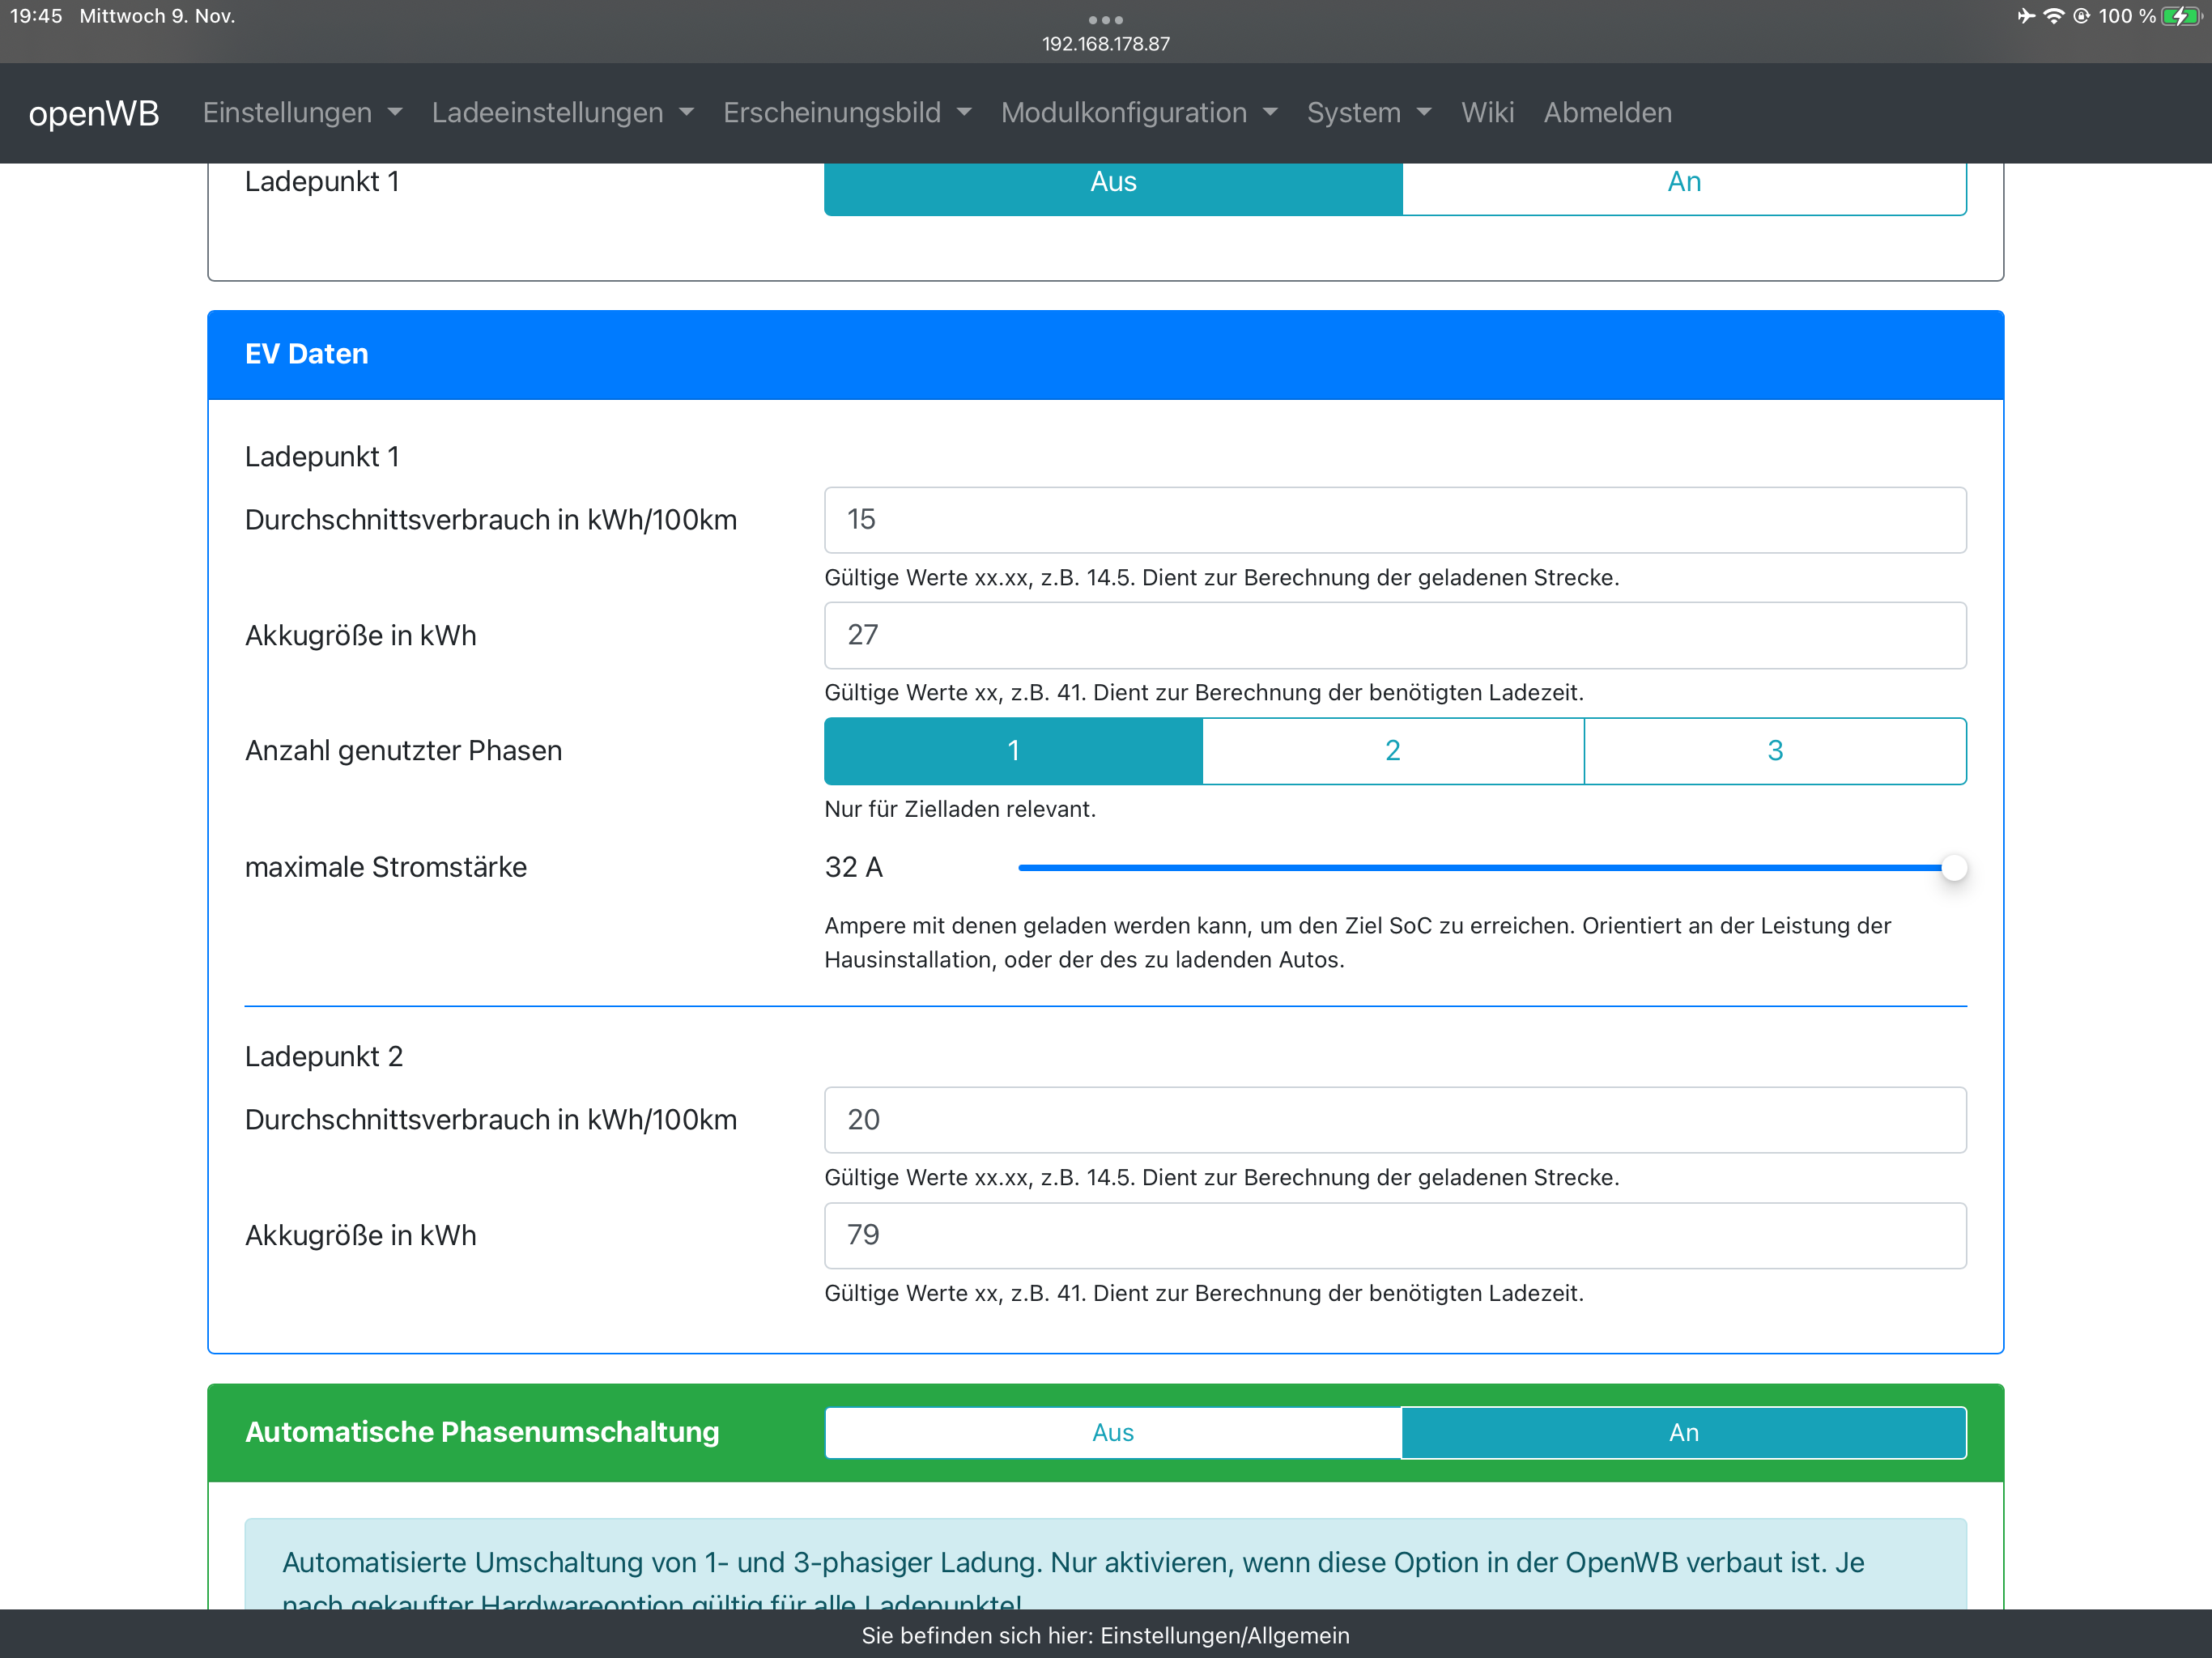The height and width of the screenshot is (1658, 2212).
Task: Tap the rotation lock status icon
Action: pos(2081,16)
